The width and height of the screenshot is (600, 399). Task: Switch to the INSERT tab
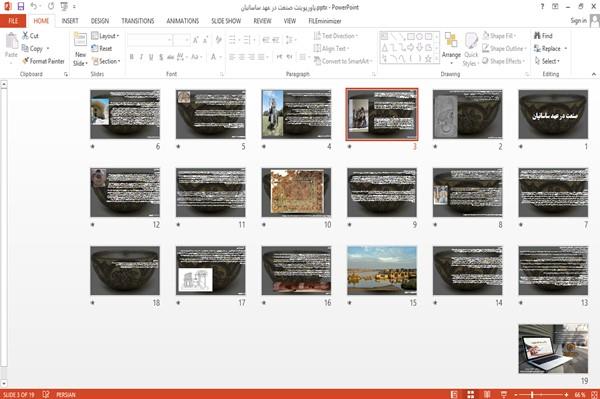coord(70,21)
